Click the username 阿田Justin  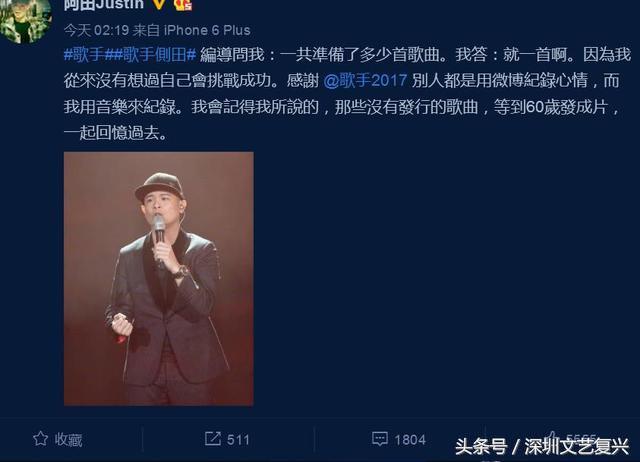[104, 4]
